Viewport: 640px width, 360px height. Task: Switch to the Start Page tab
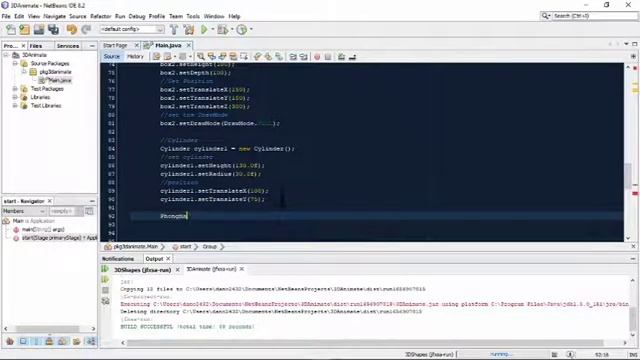(115, 45)
